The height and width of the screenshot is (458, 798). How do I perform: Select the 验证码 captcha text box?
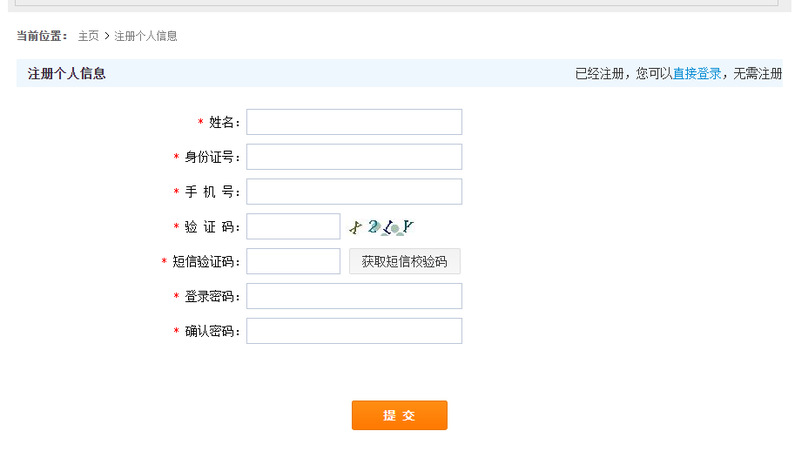tap(293, 227)
